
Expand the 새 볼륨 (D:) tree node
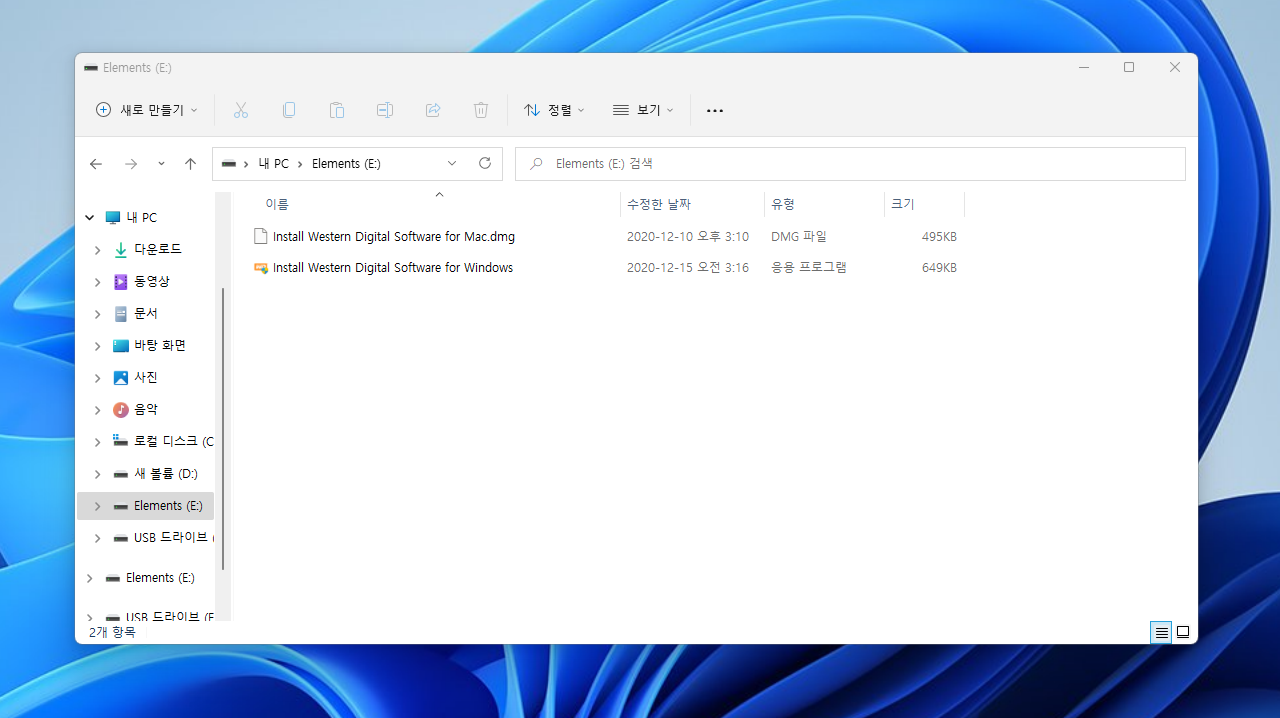(x=97, y=474)
